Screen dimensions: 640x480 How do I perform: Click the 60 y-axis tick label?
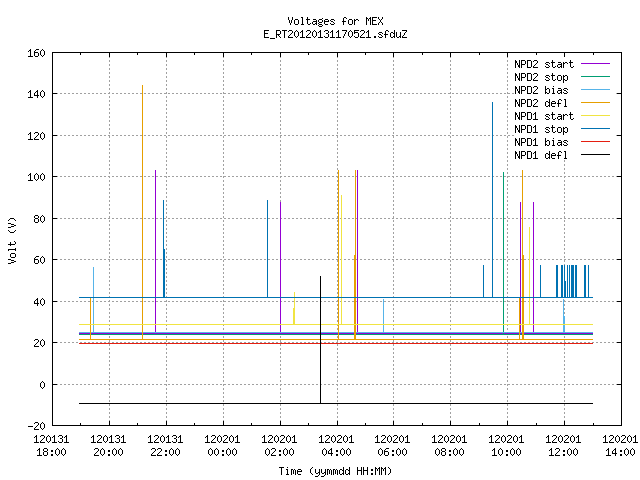point(39,260)
